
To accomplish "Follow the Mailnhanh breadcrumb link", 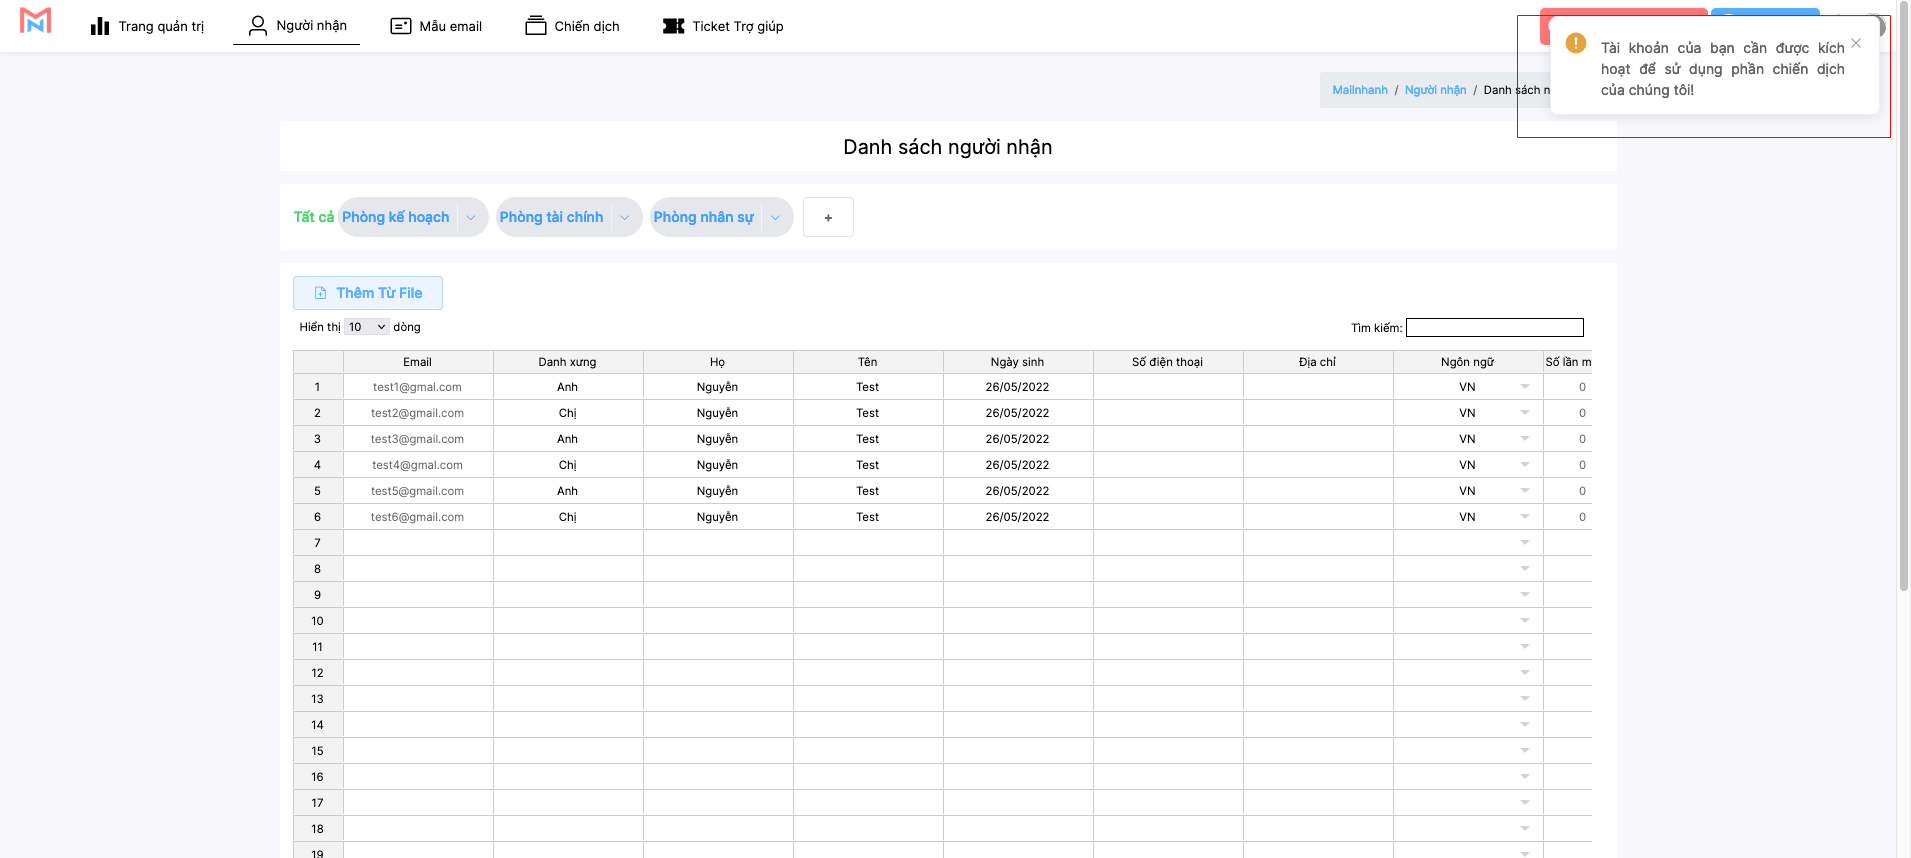I will pos(1359,90).
